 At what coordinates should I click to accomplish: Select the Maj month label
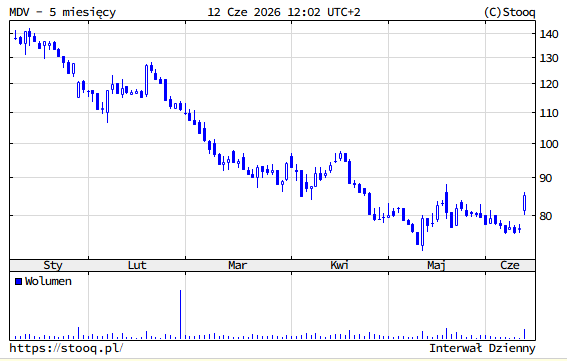tap(436, 266)
